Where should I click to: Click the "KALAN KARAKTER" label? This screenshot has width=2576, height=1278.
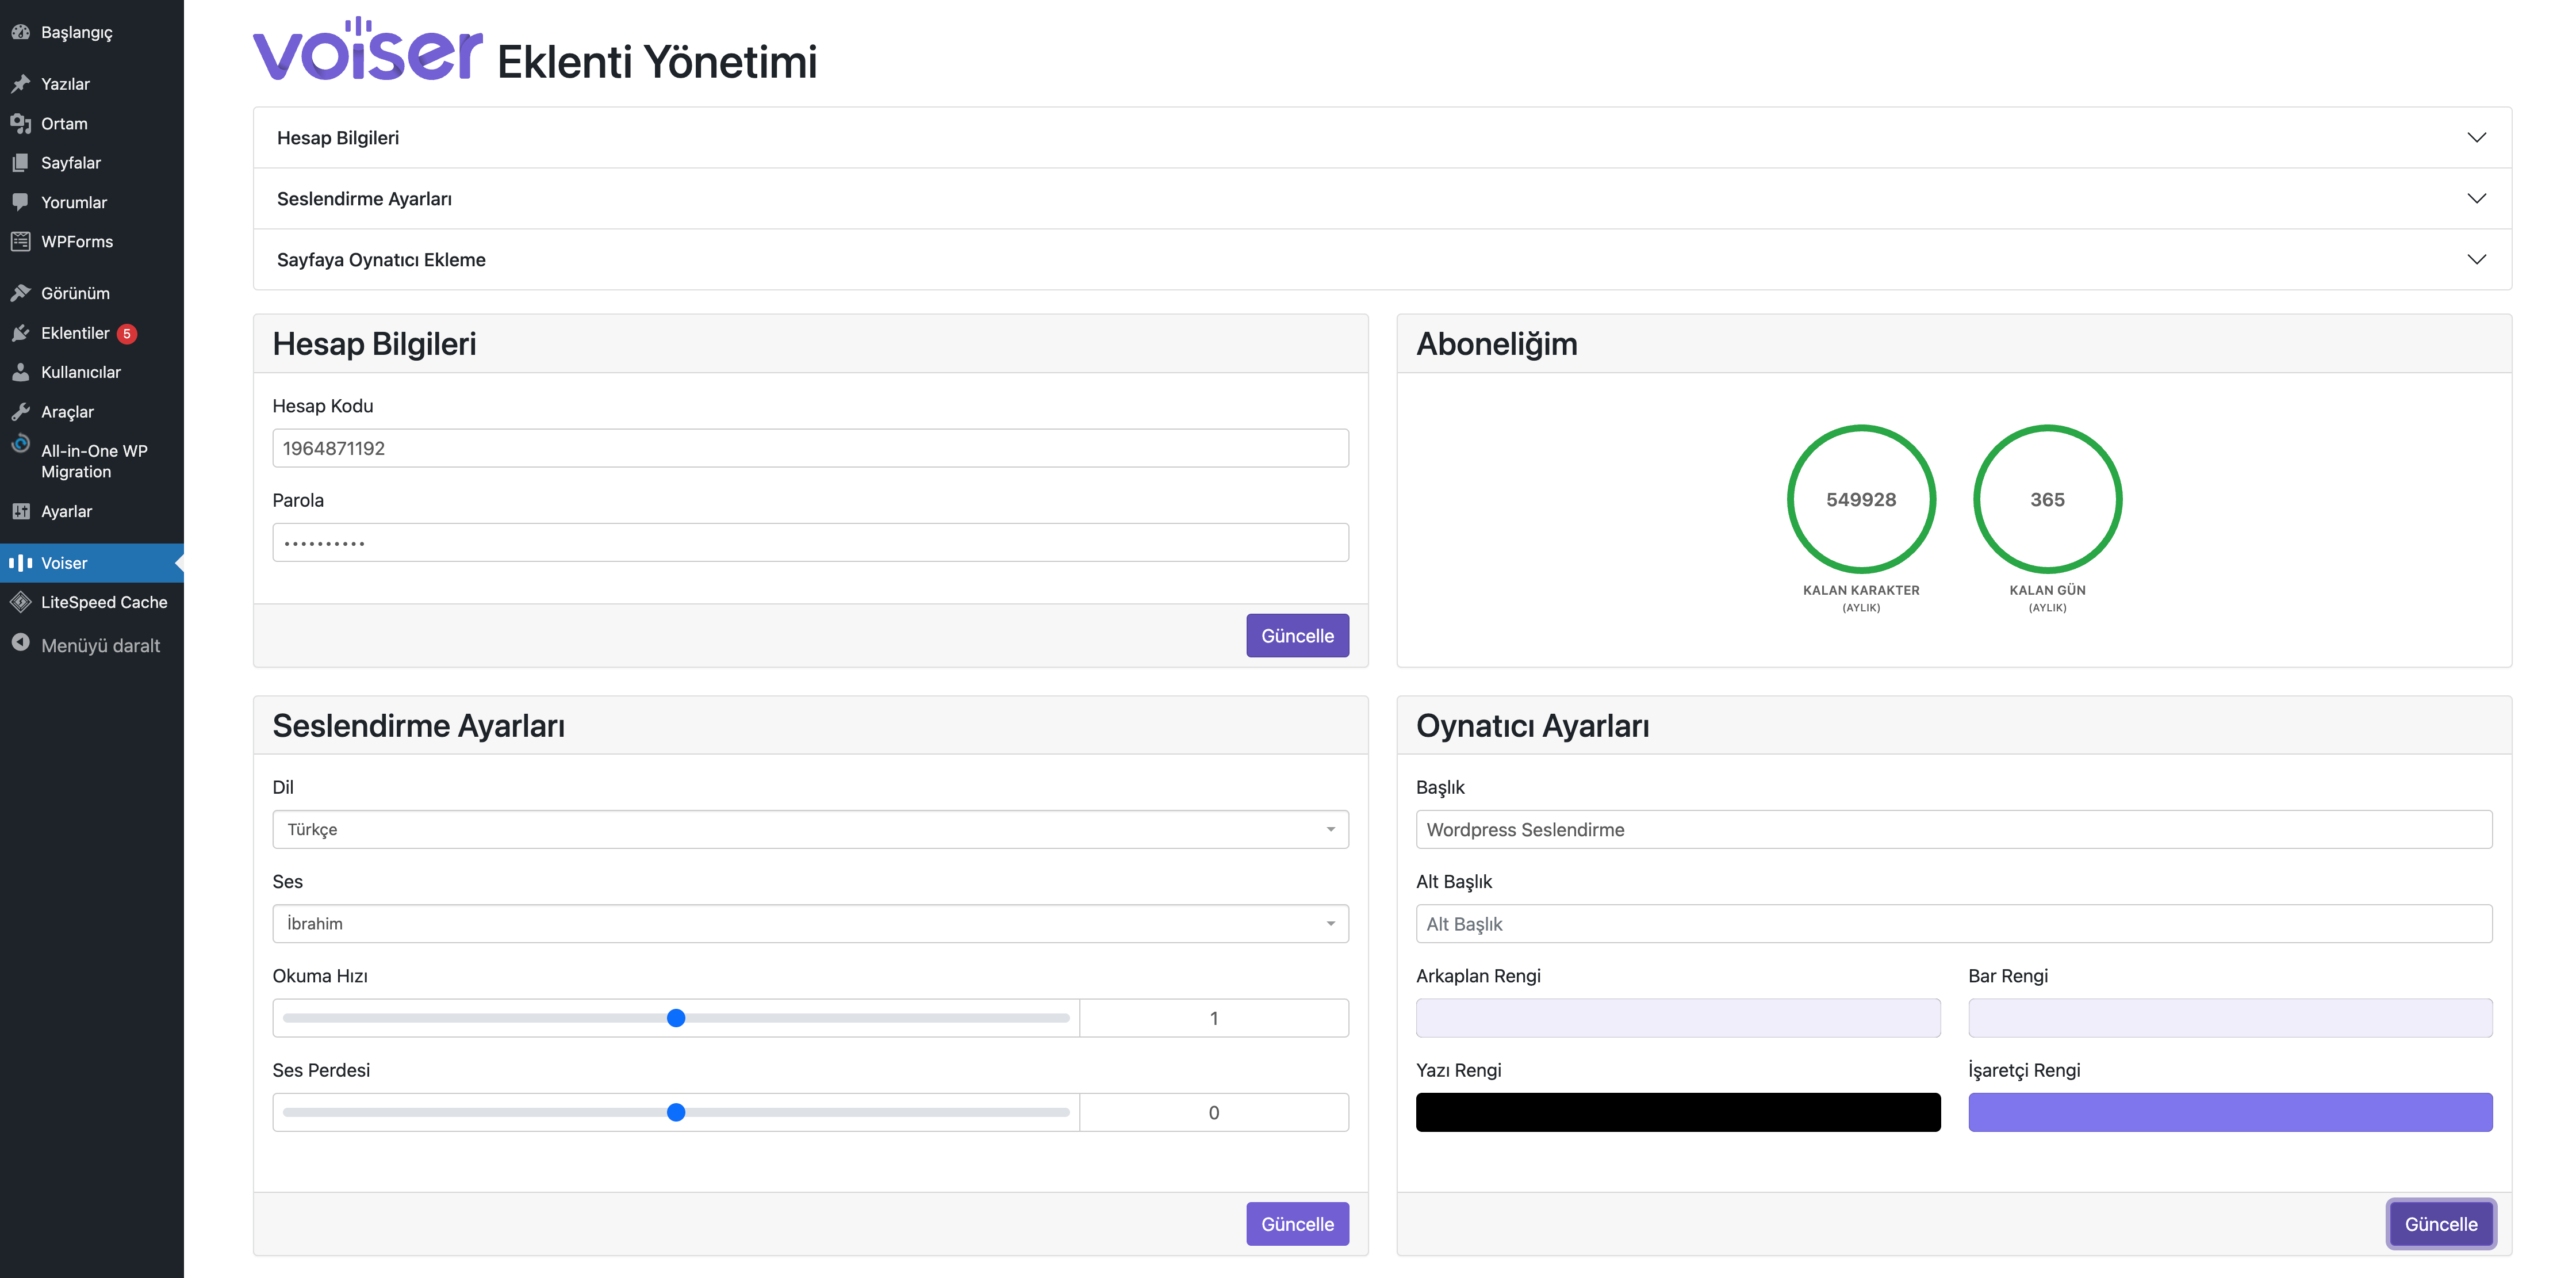1861,590
